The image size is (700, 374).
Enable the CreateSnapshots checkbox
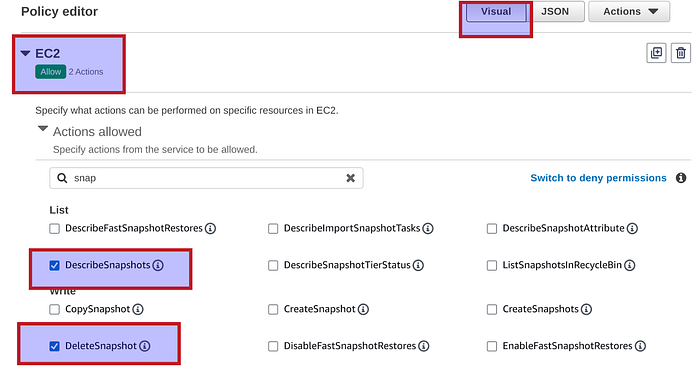click(492, 309)
